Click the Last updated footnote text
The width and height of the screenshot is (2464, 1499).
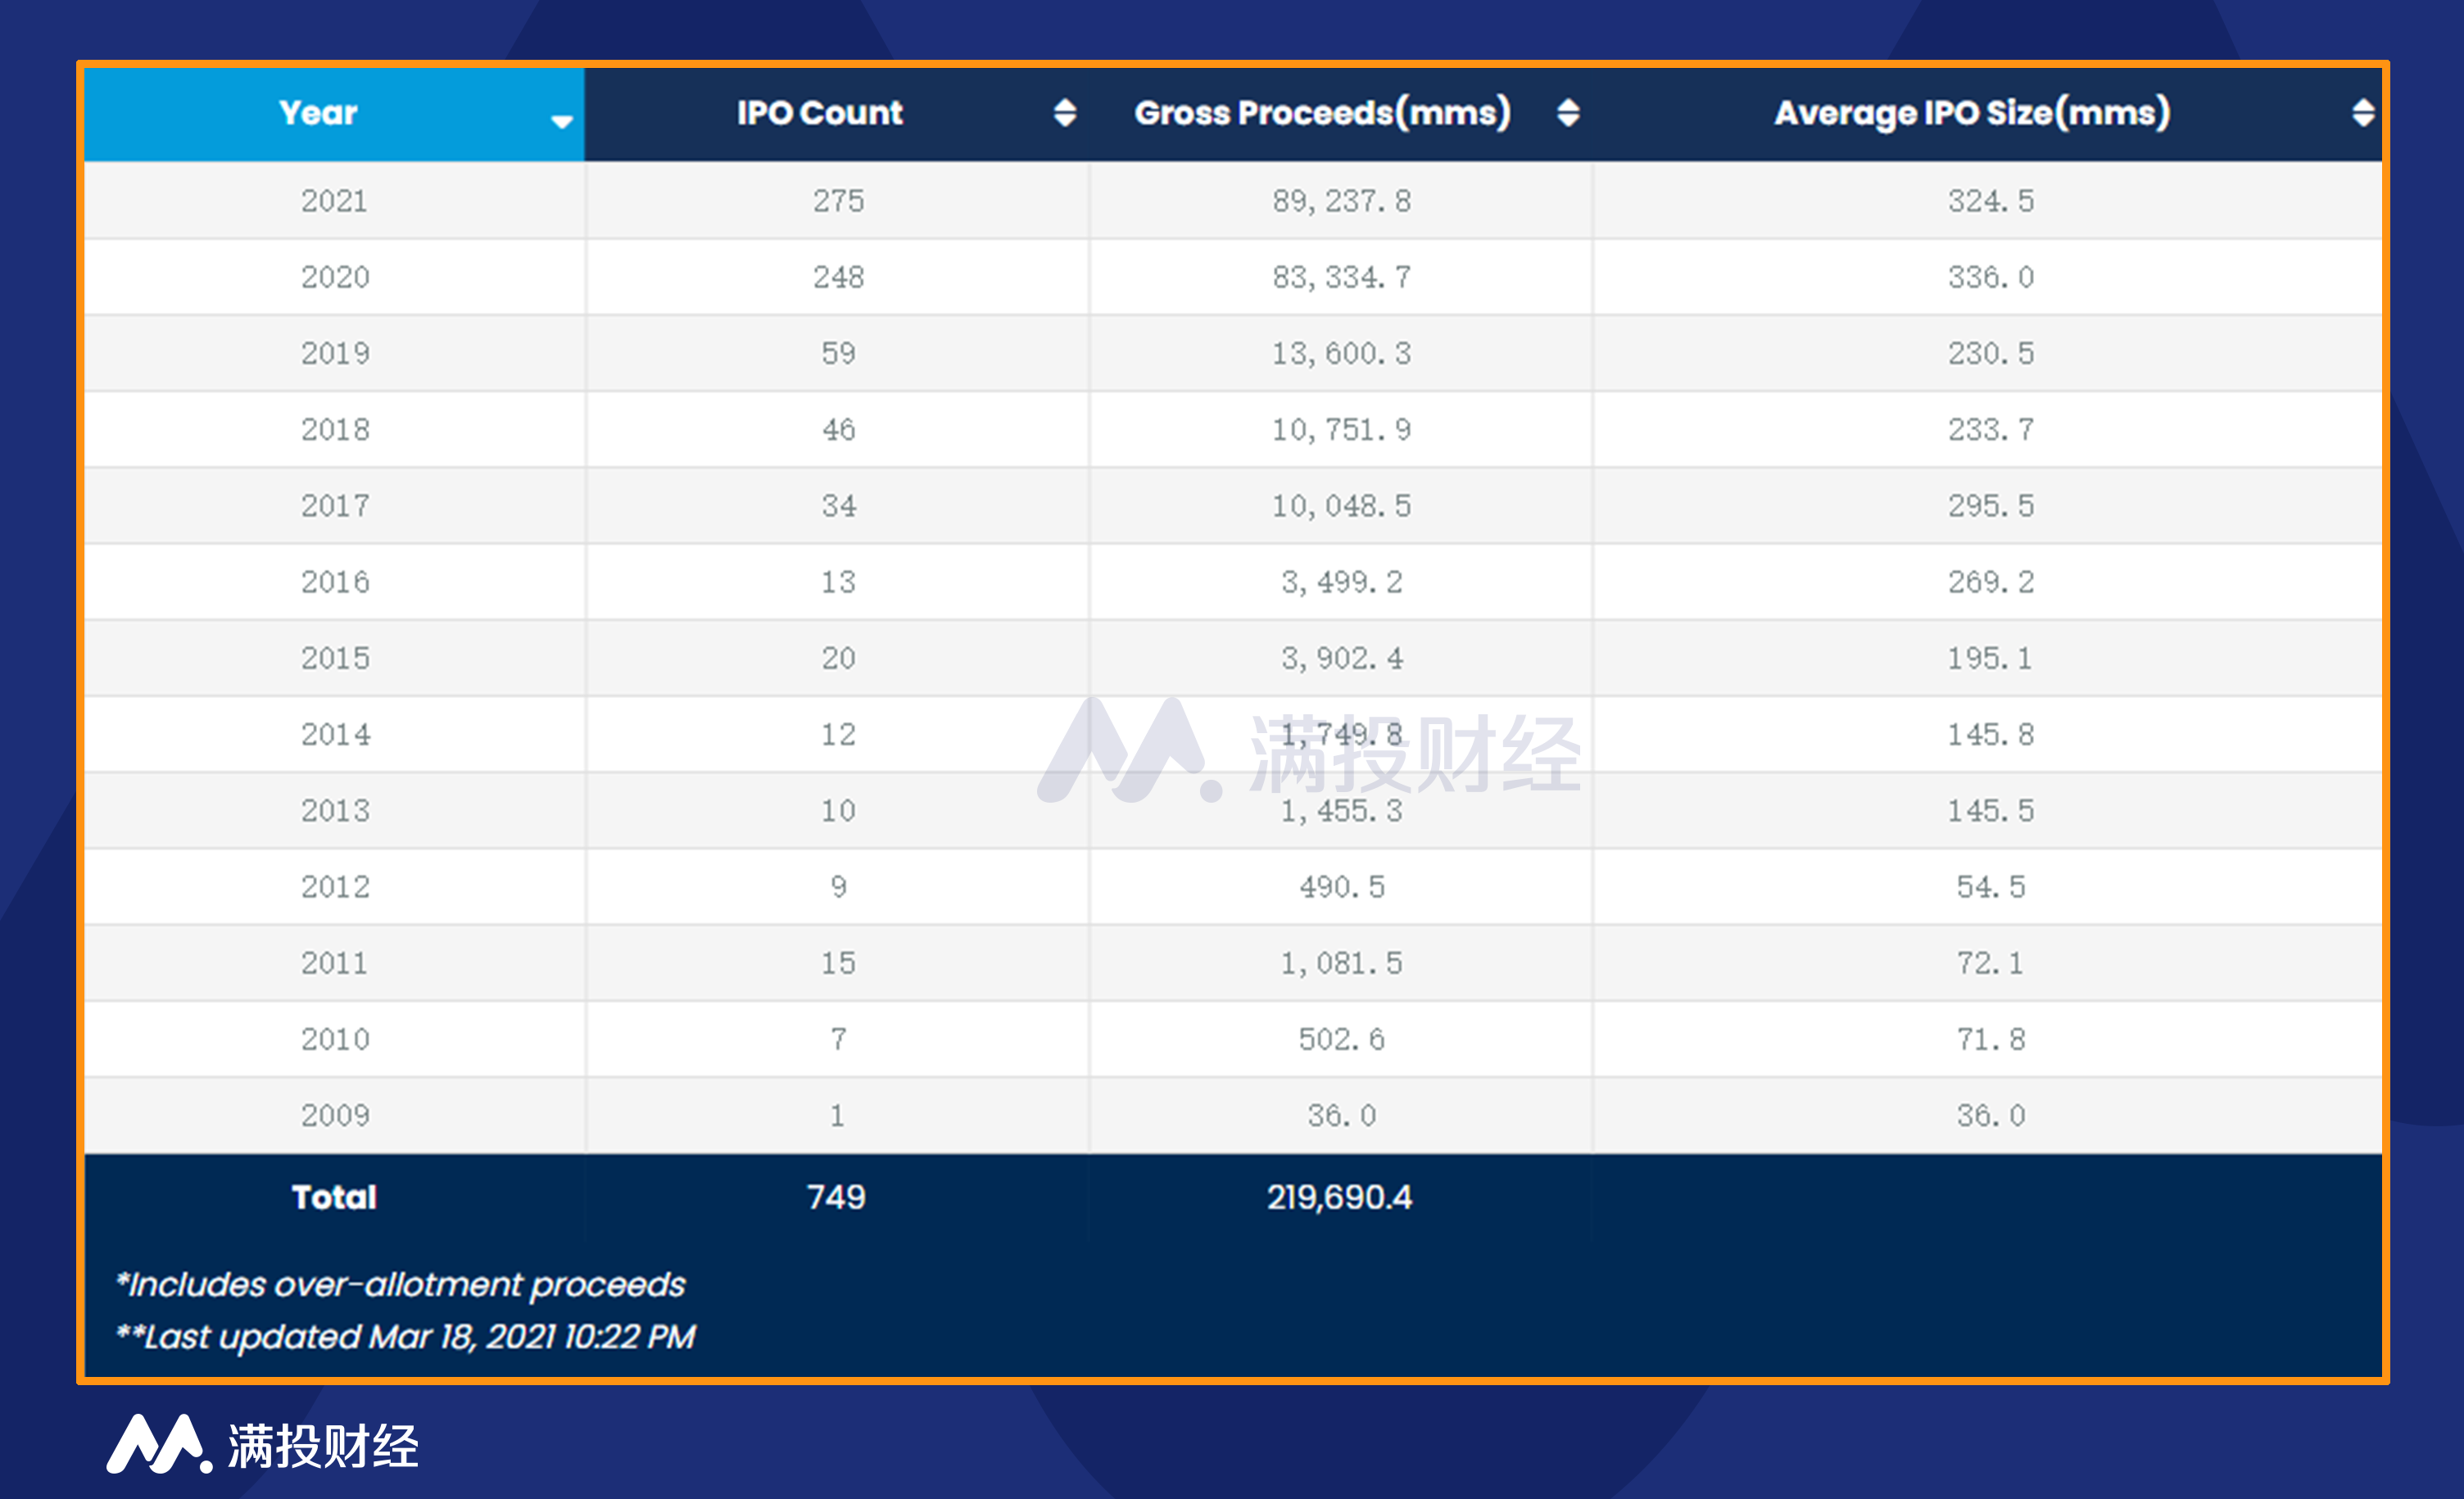click(406, 1337)
